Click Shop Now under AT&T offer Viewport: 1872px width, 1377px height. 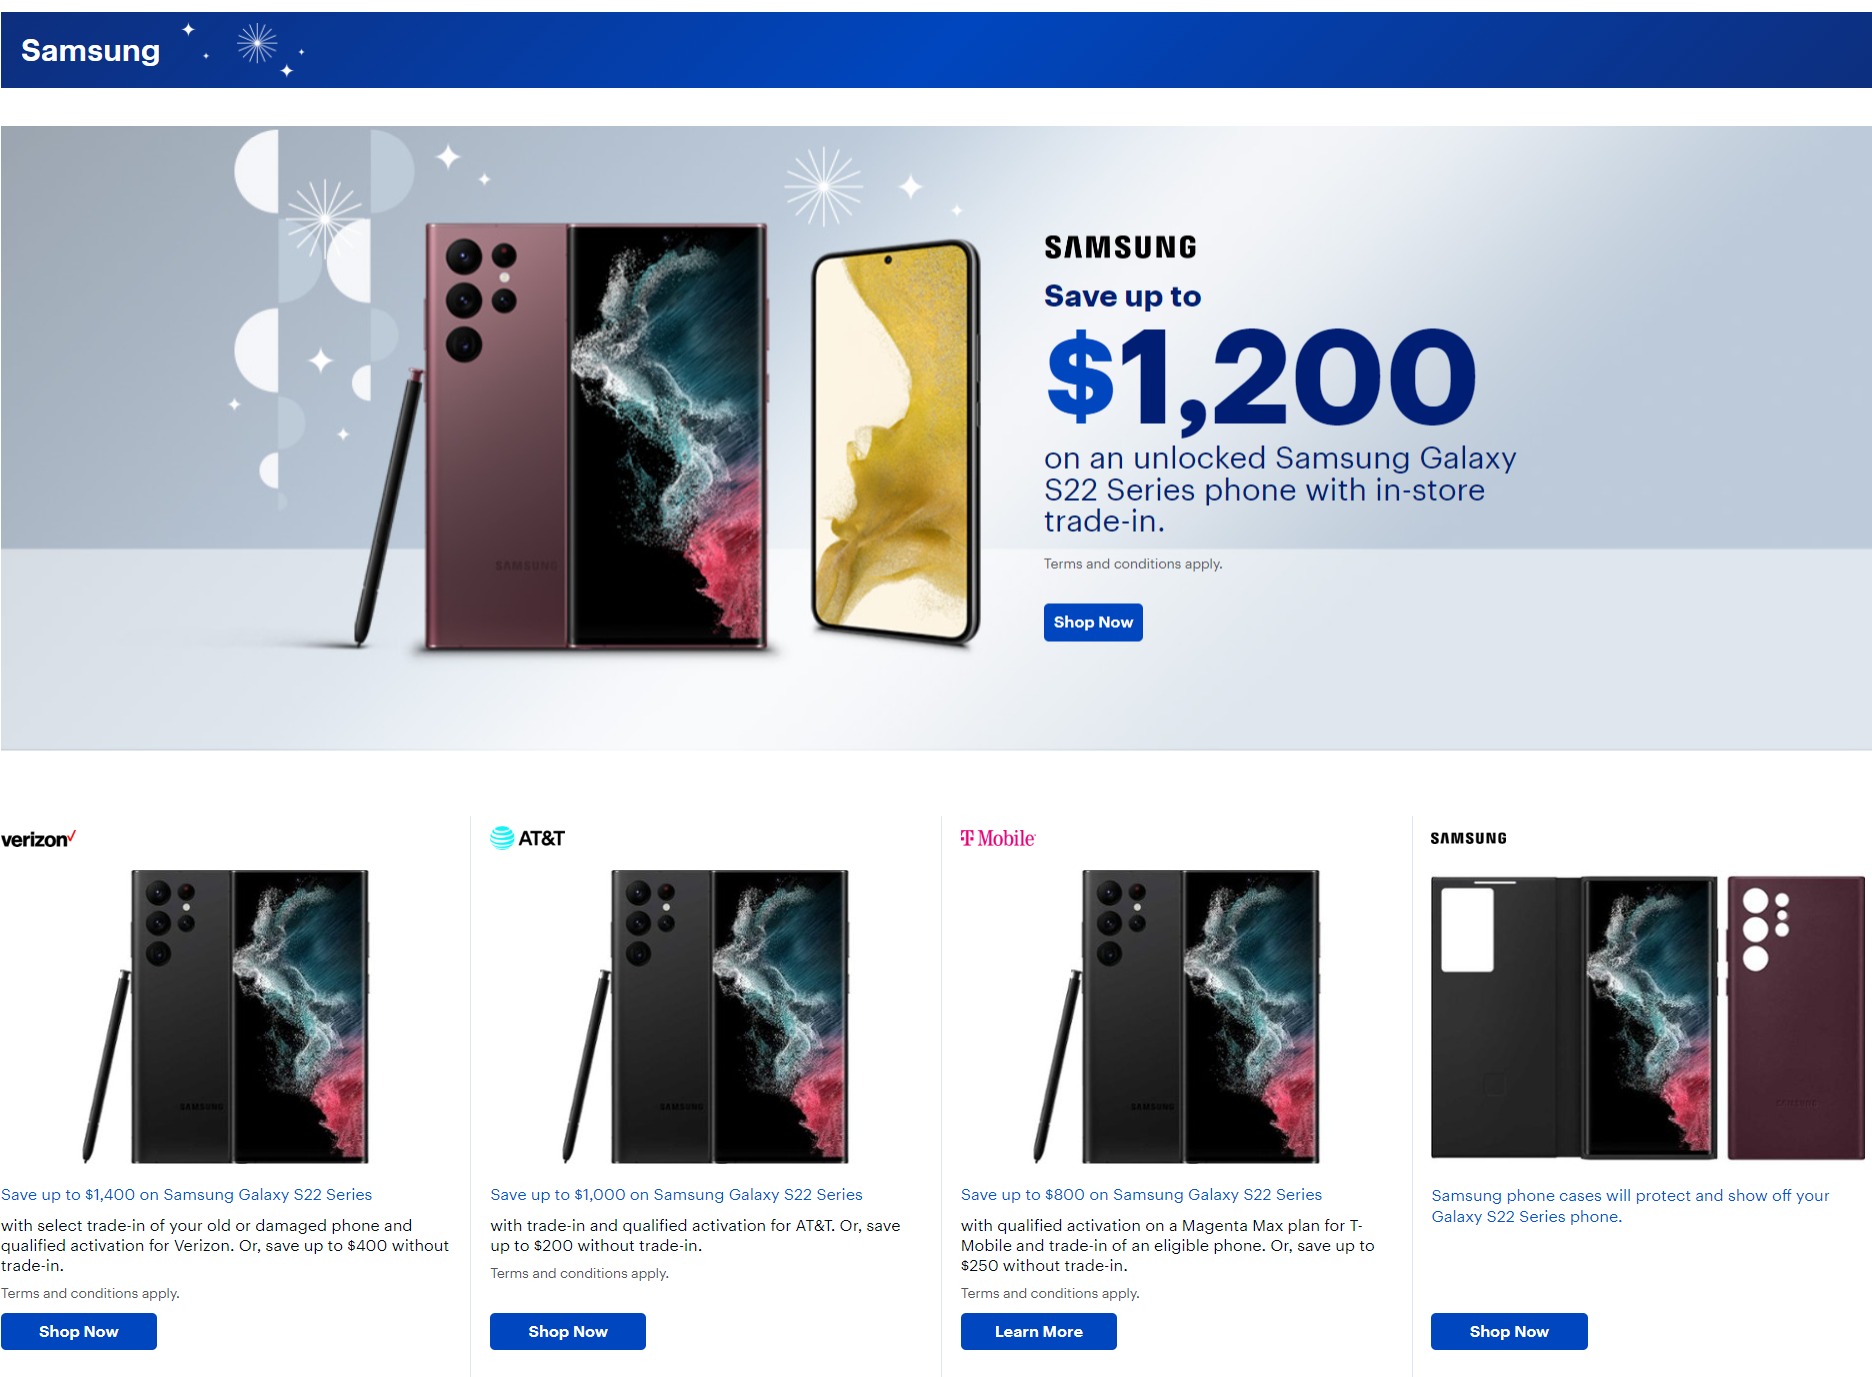(x=568, y=1331)
